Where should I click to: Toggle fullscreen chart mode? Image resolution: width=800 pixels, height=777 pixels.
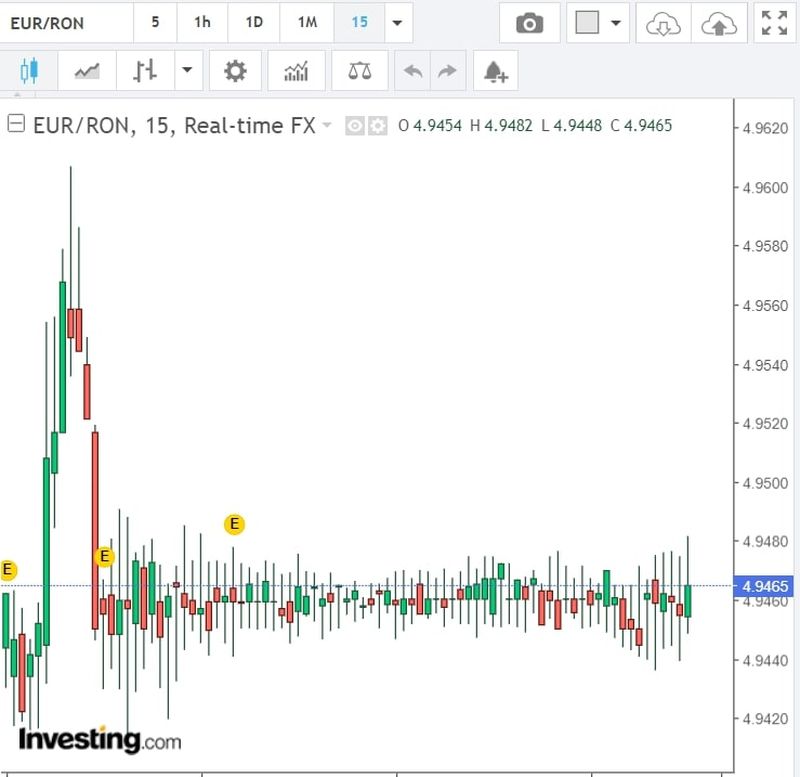(774, 23)
